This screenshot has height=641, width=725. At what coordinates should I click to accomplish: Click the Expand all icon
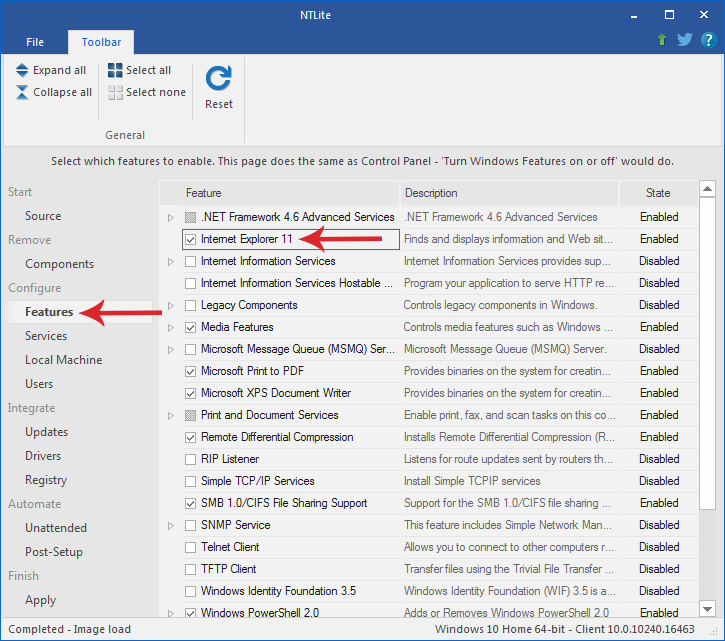pyautogui.click(x=22, y=70)
